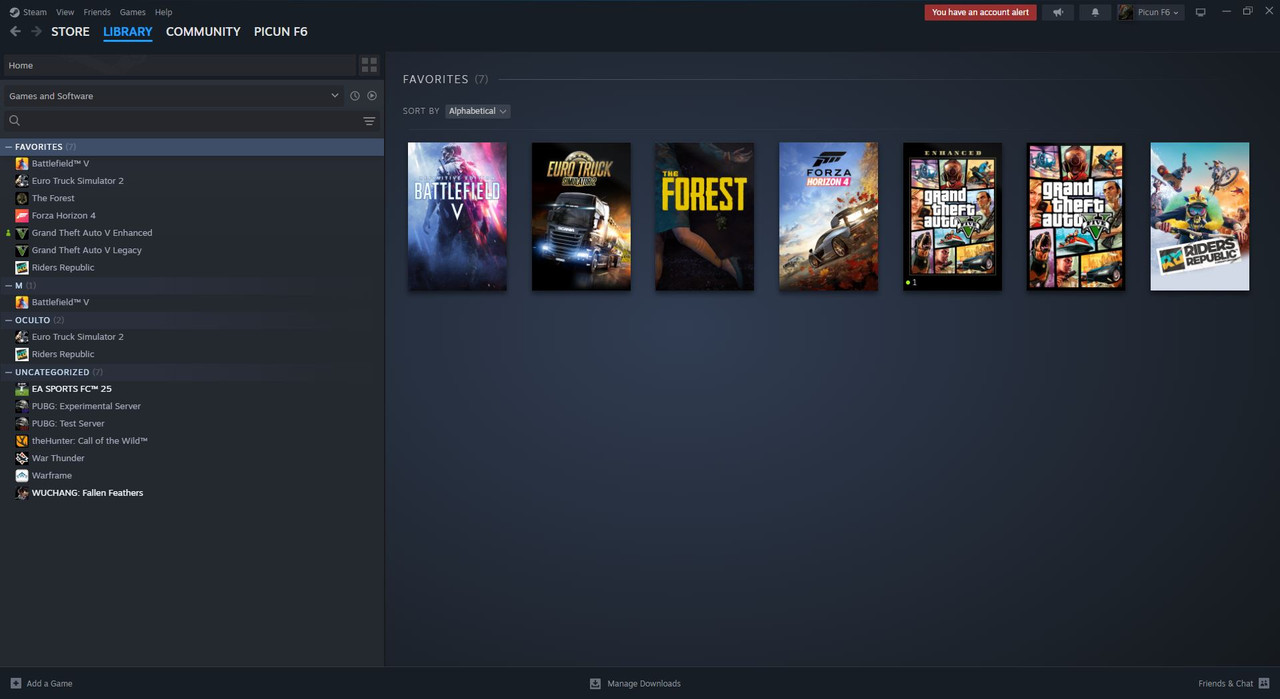This screenshot has width=1280, height=699.
Task: Click the profile avatar icon
Action: 1126,12
